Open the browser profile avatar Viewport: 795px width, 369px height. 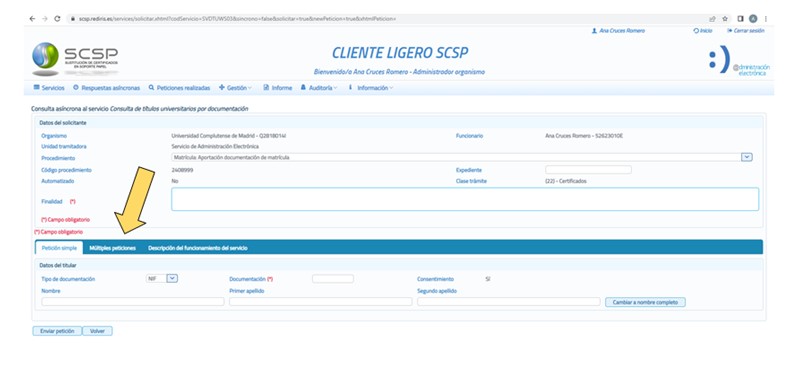point(753,19)
